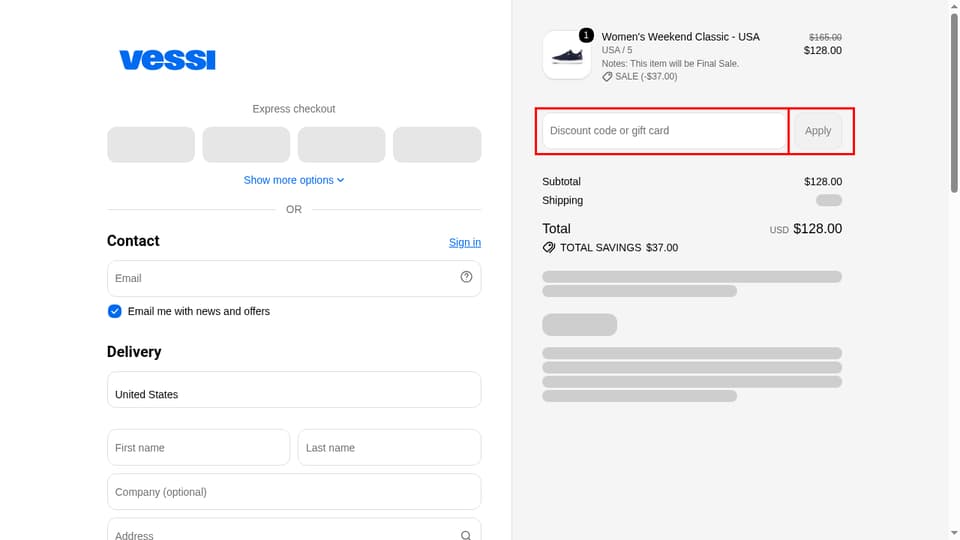
Task: Click the Subtotal $128.00 amount
Action: click(823, 181)
